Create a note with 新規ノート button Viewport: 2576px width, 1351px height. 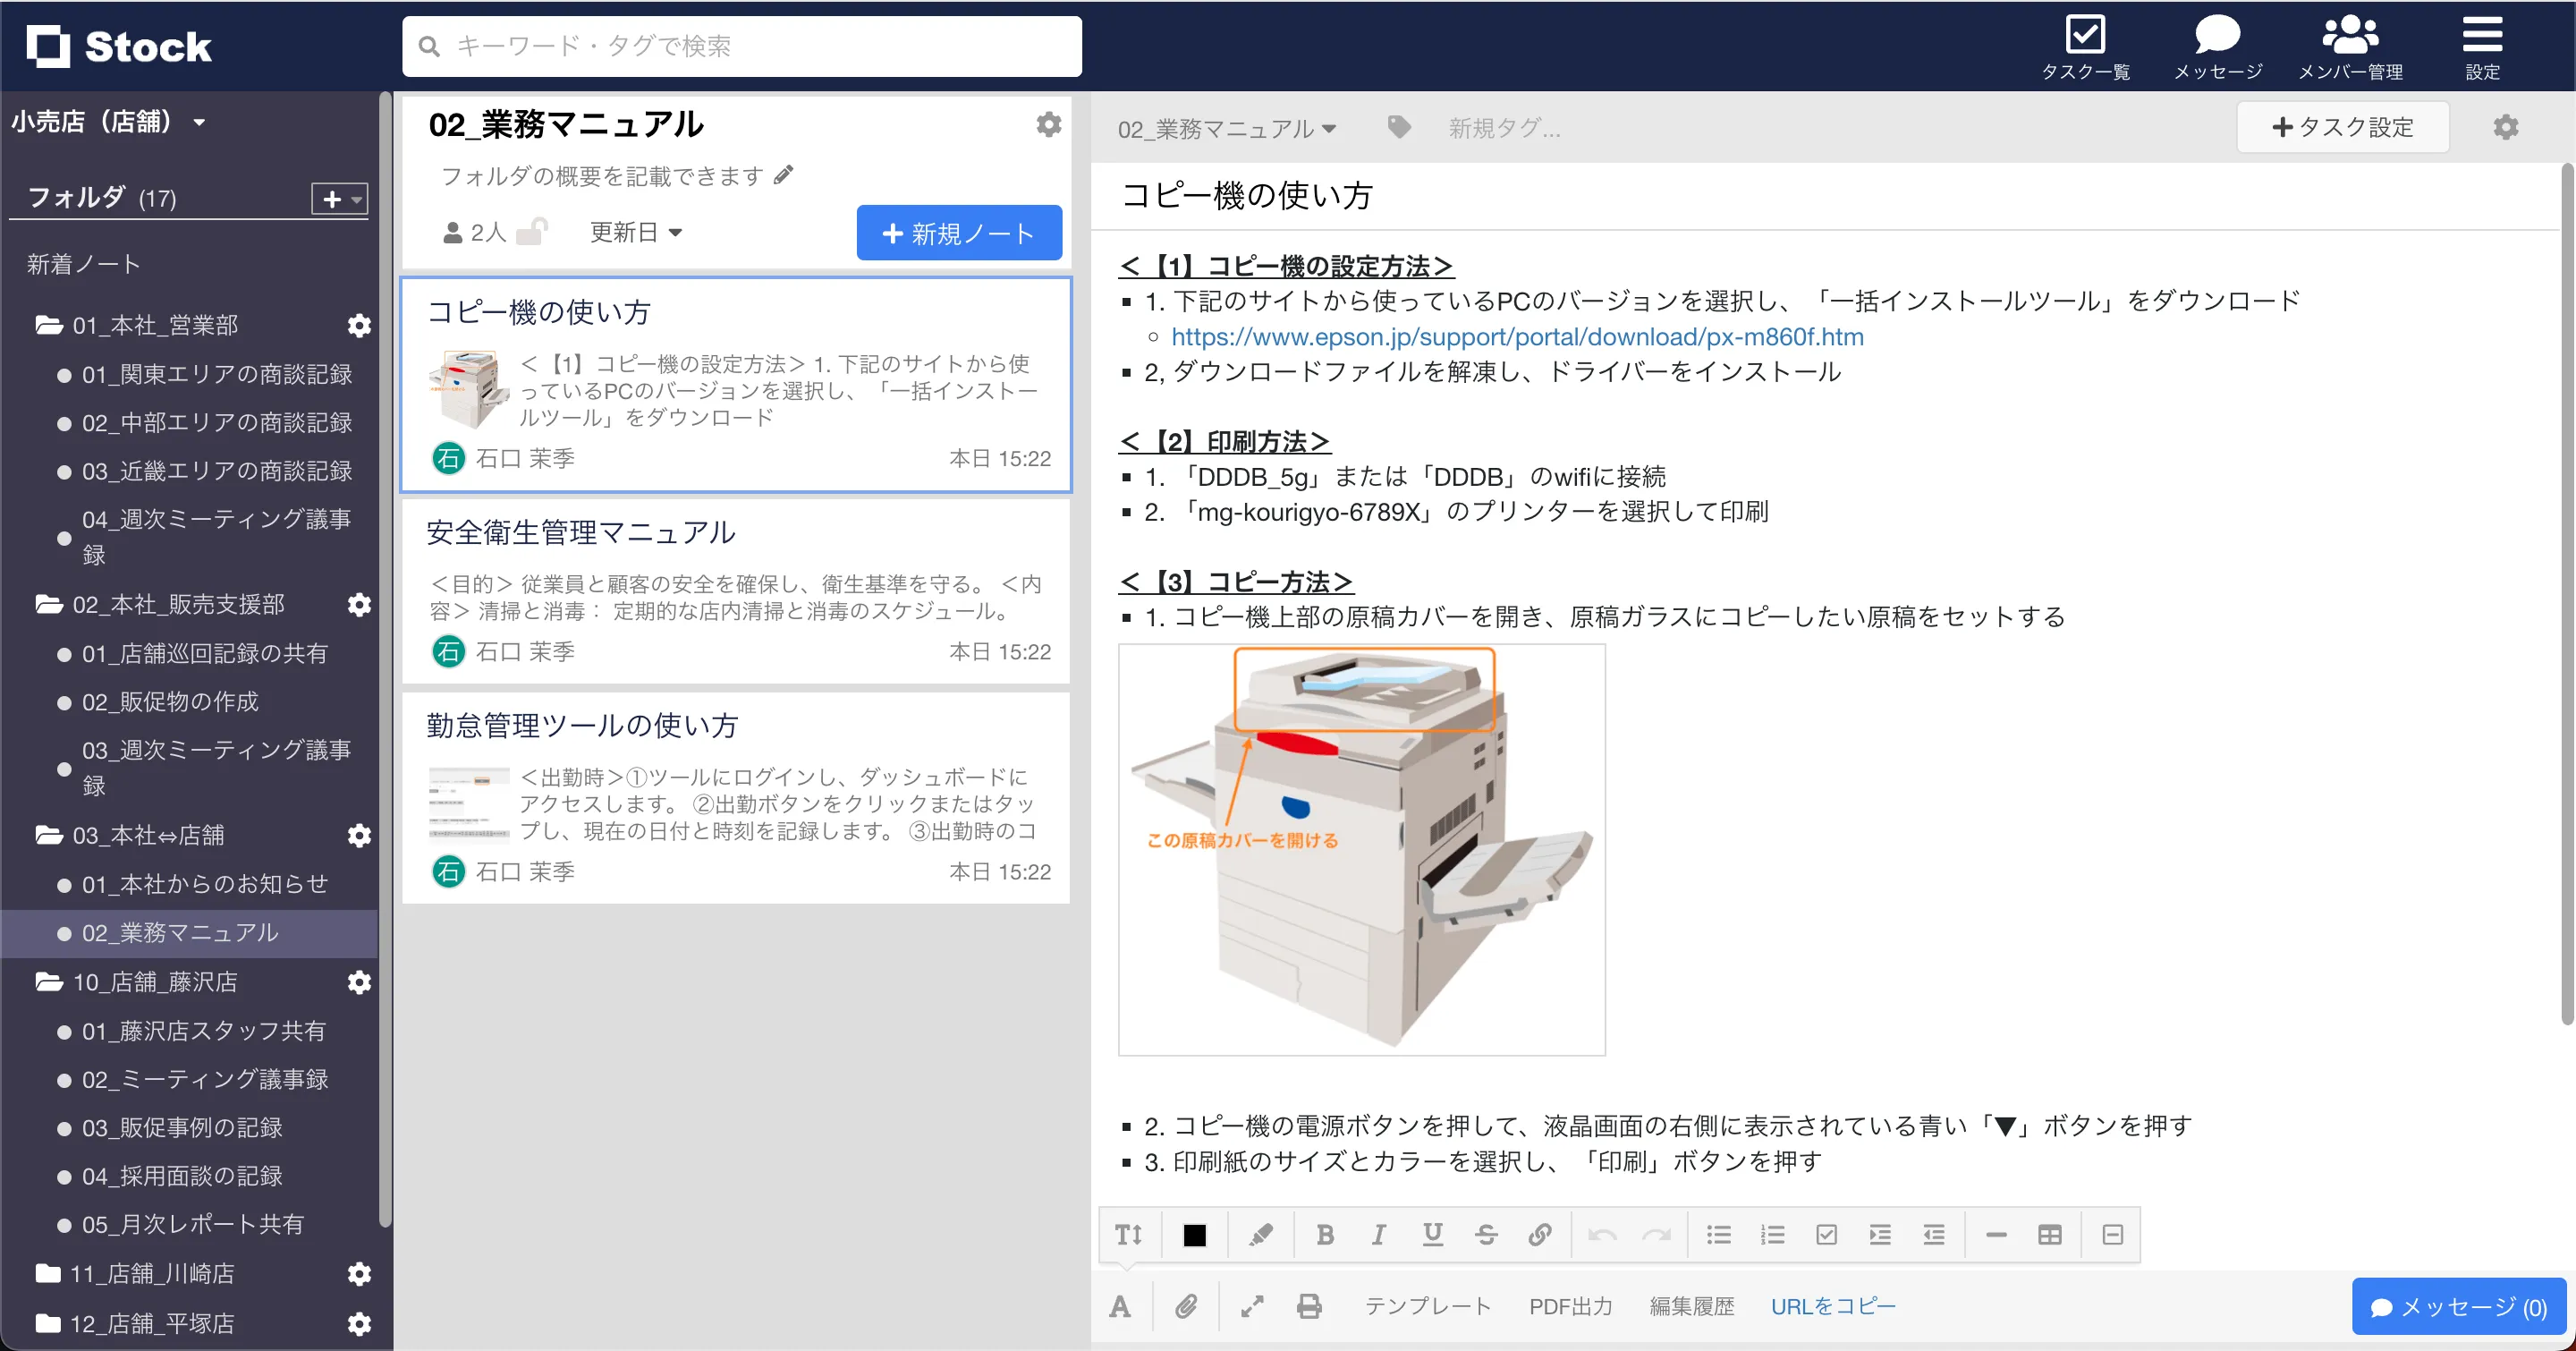pos(957,232)
